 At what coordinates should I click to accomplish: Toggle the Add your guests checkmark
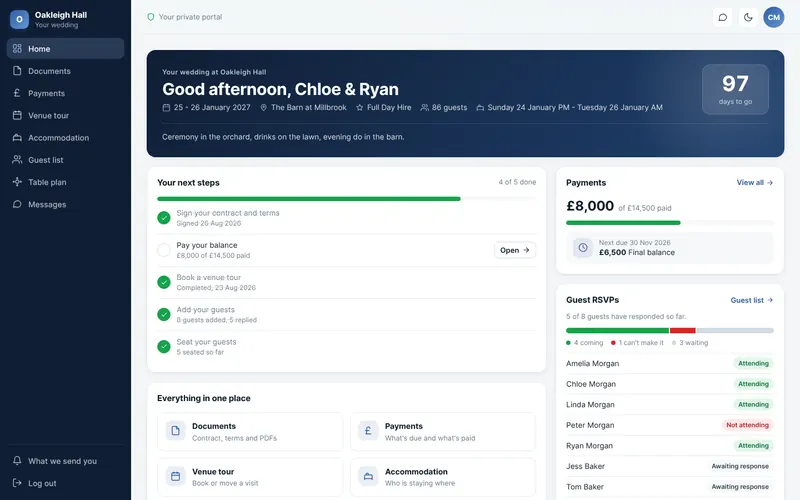[x=164, y=314]
